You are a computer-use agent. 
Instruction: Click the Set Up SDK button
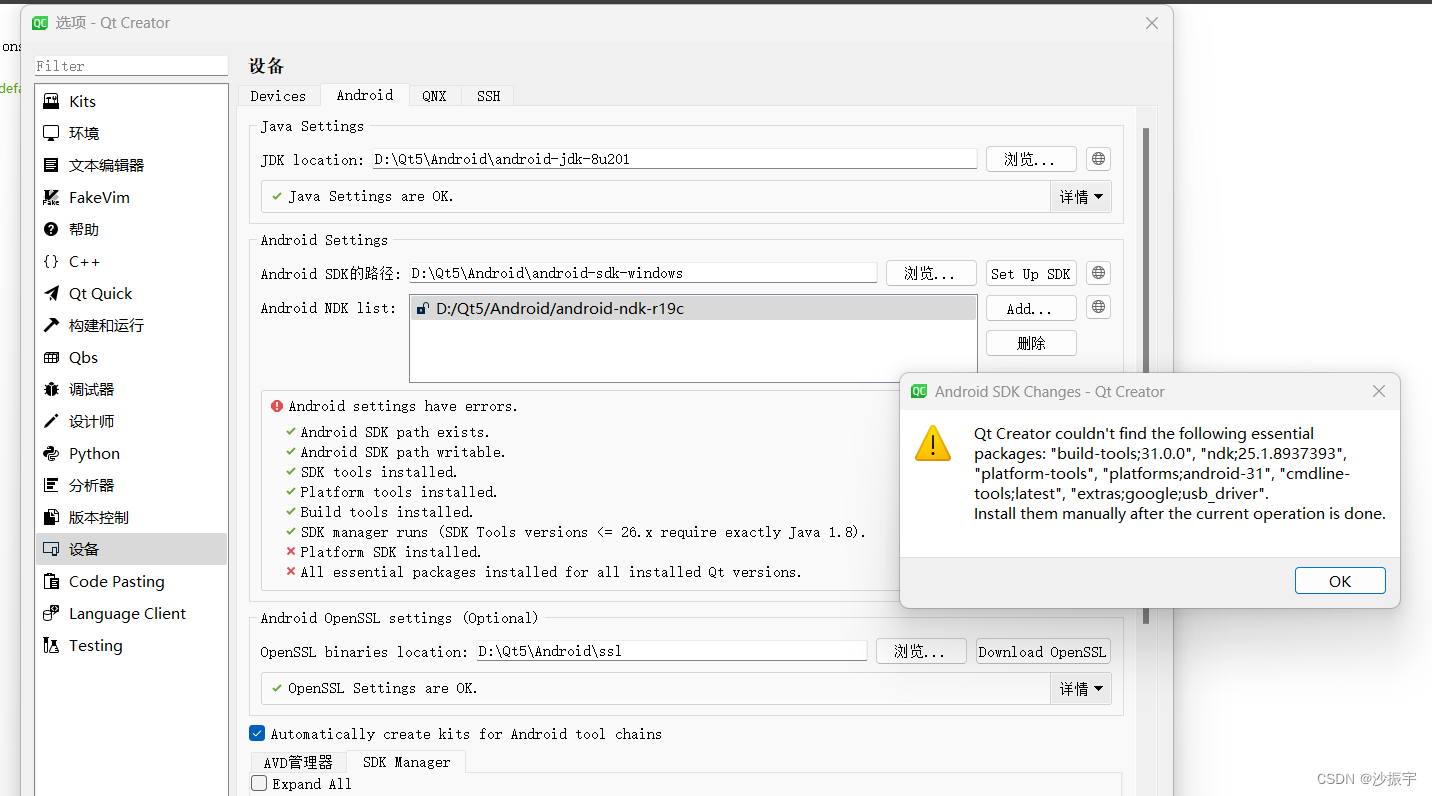point(1031,273)
